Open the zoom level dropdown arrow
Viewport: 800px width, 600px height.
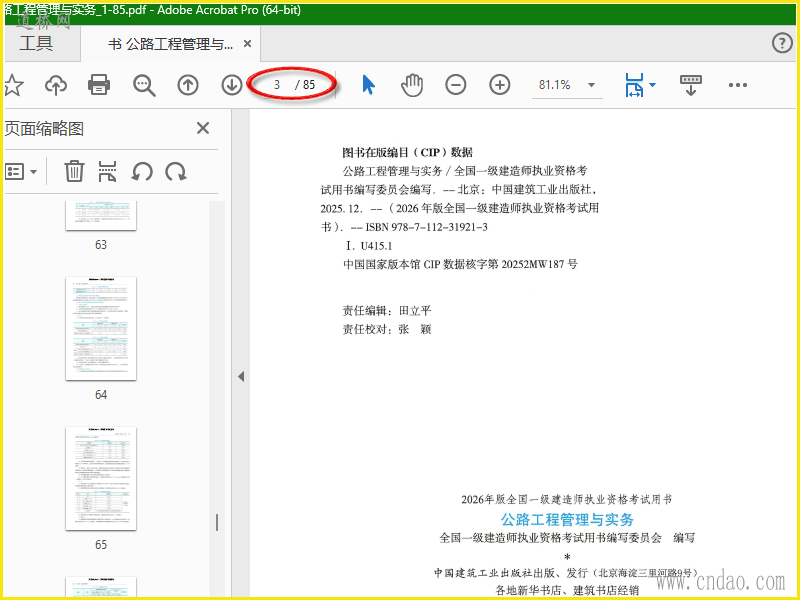[x=591, y=85]
